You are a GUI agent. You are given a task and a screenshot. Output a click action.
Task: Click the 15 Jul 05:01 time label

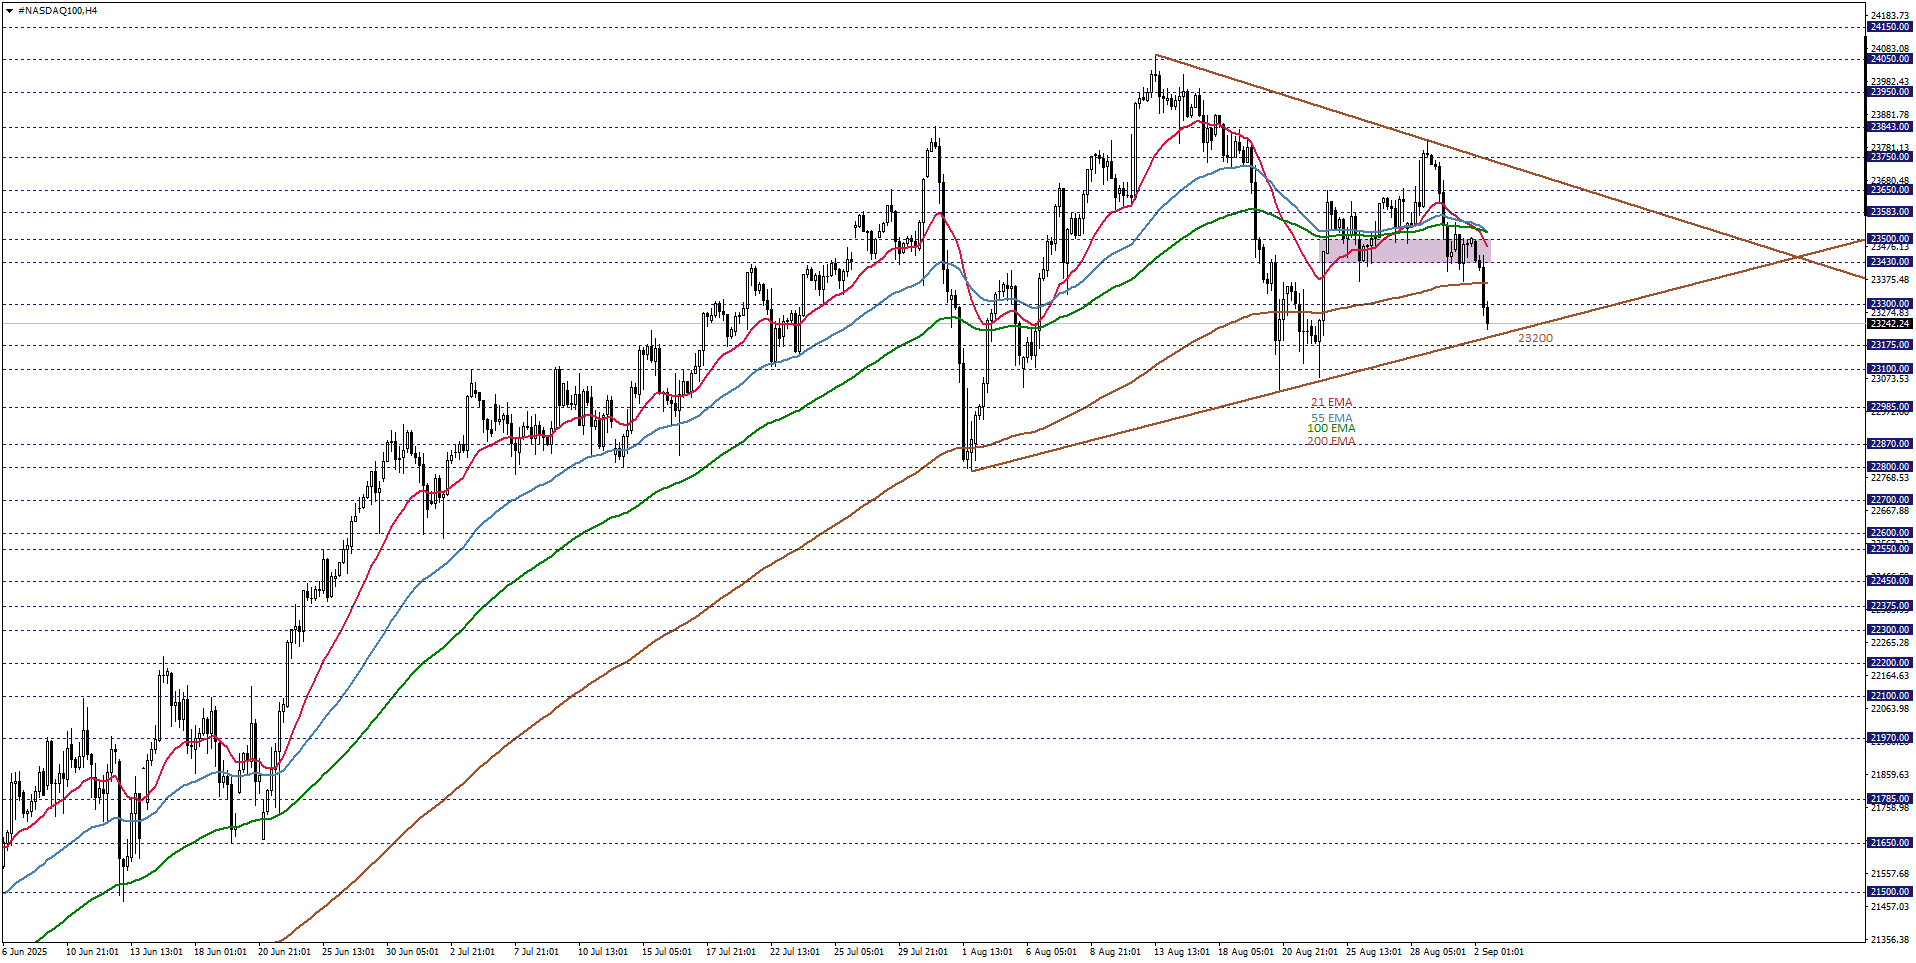click(x=668, y=952)
